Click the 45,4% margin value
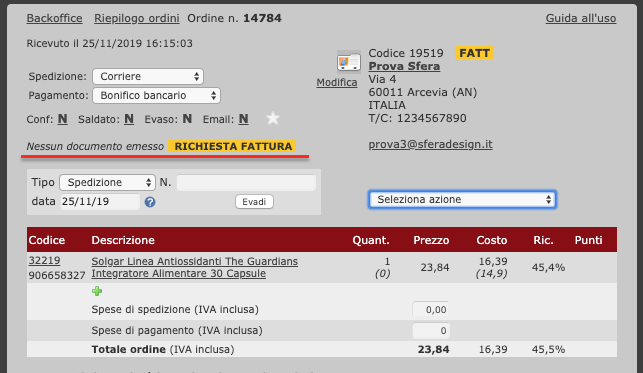The height and width of the screenshot is (373, 643). pos(548,268)
